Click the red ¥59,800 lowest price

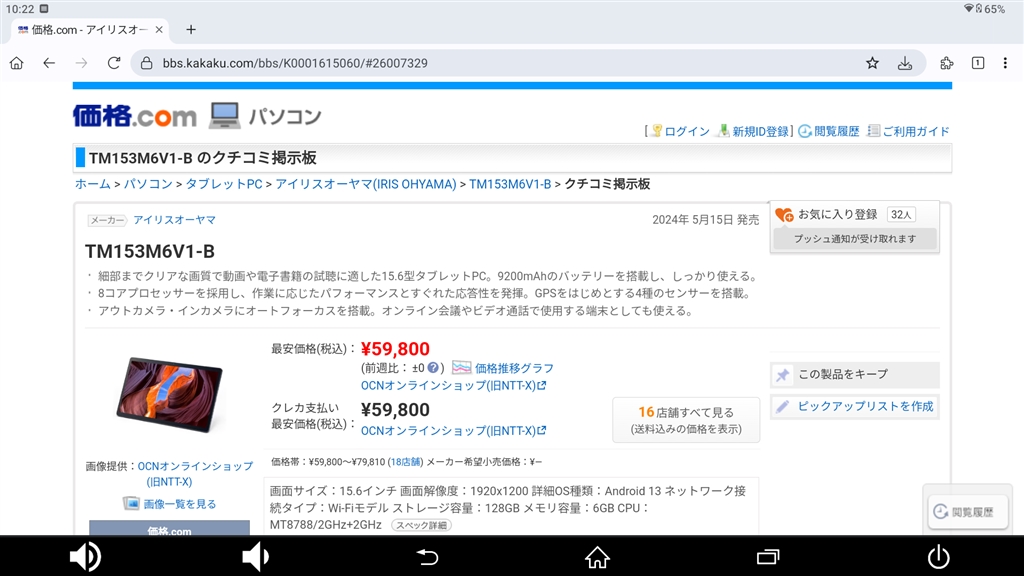395,349
